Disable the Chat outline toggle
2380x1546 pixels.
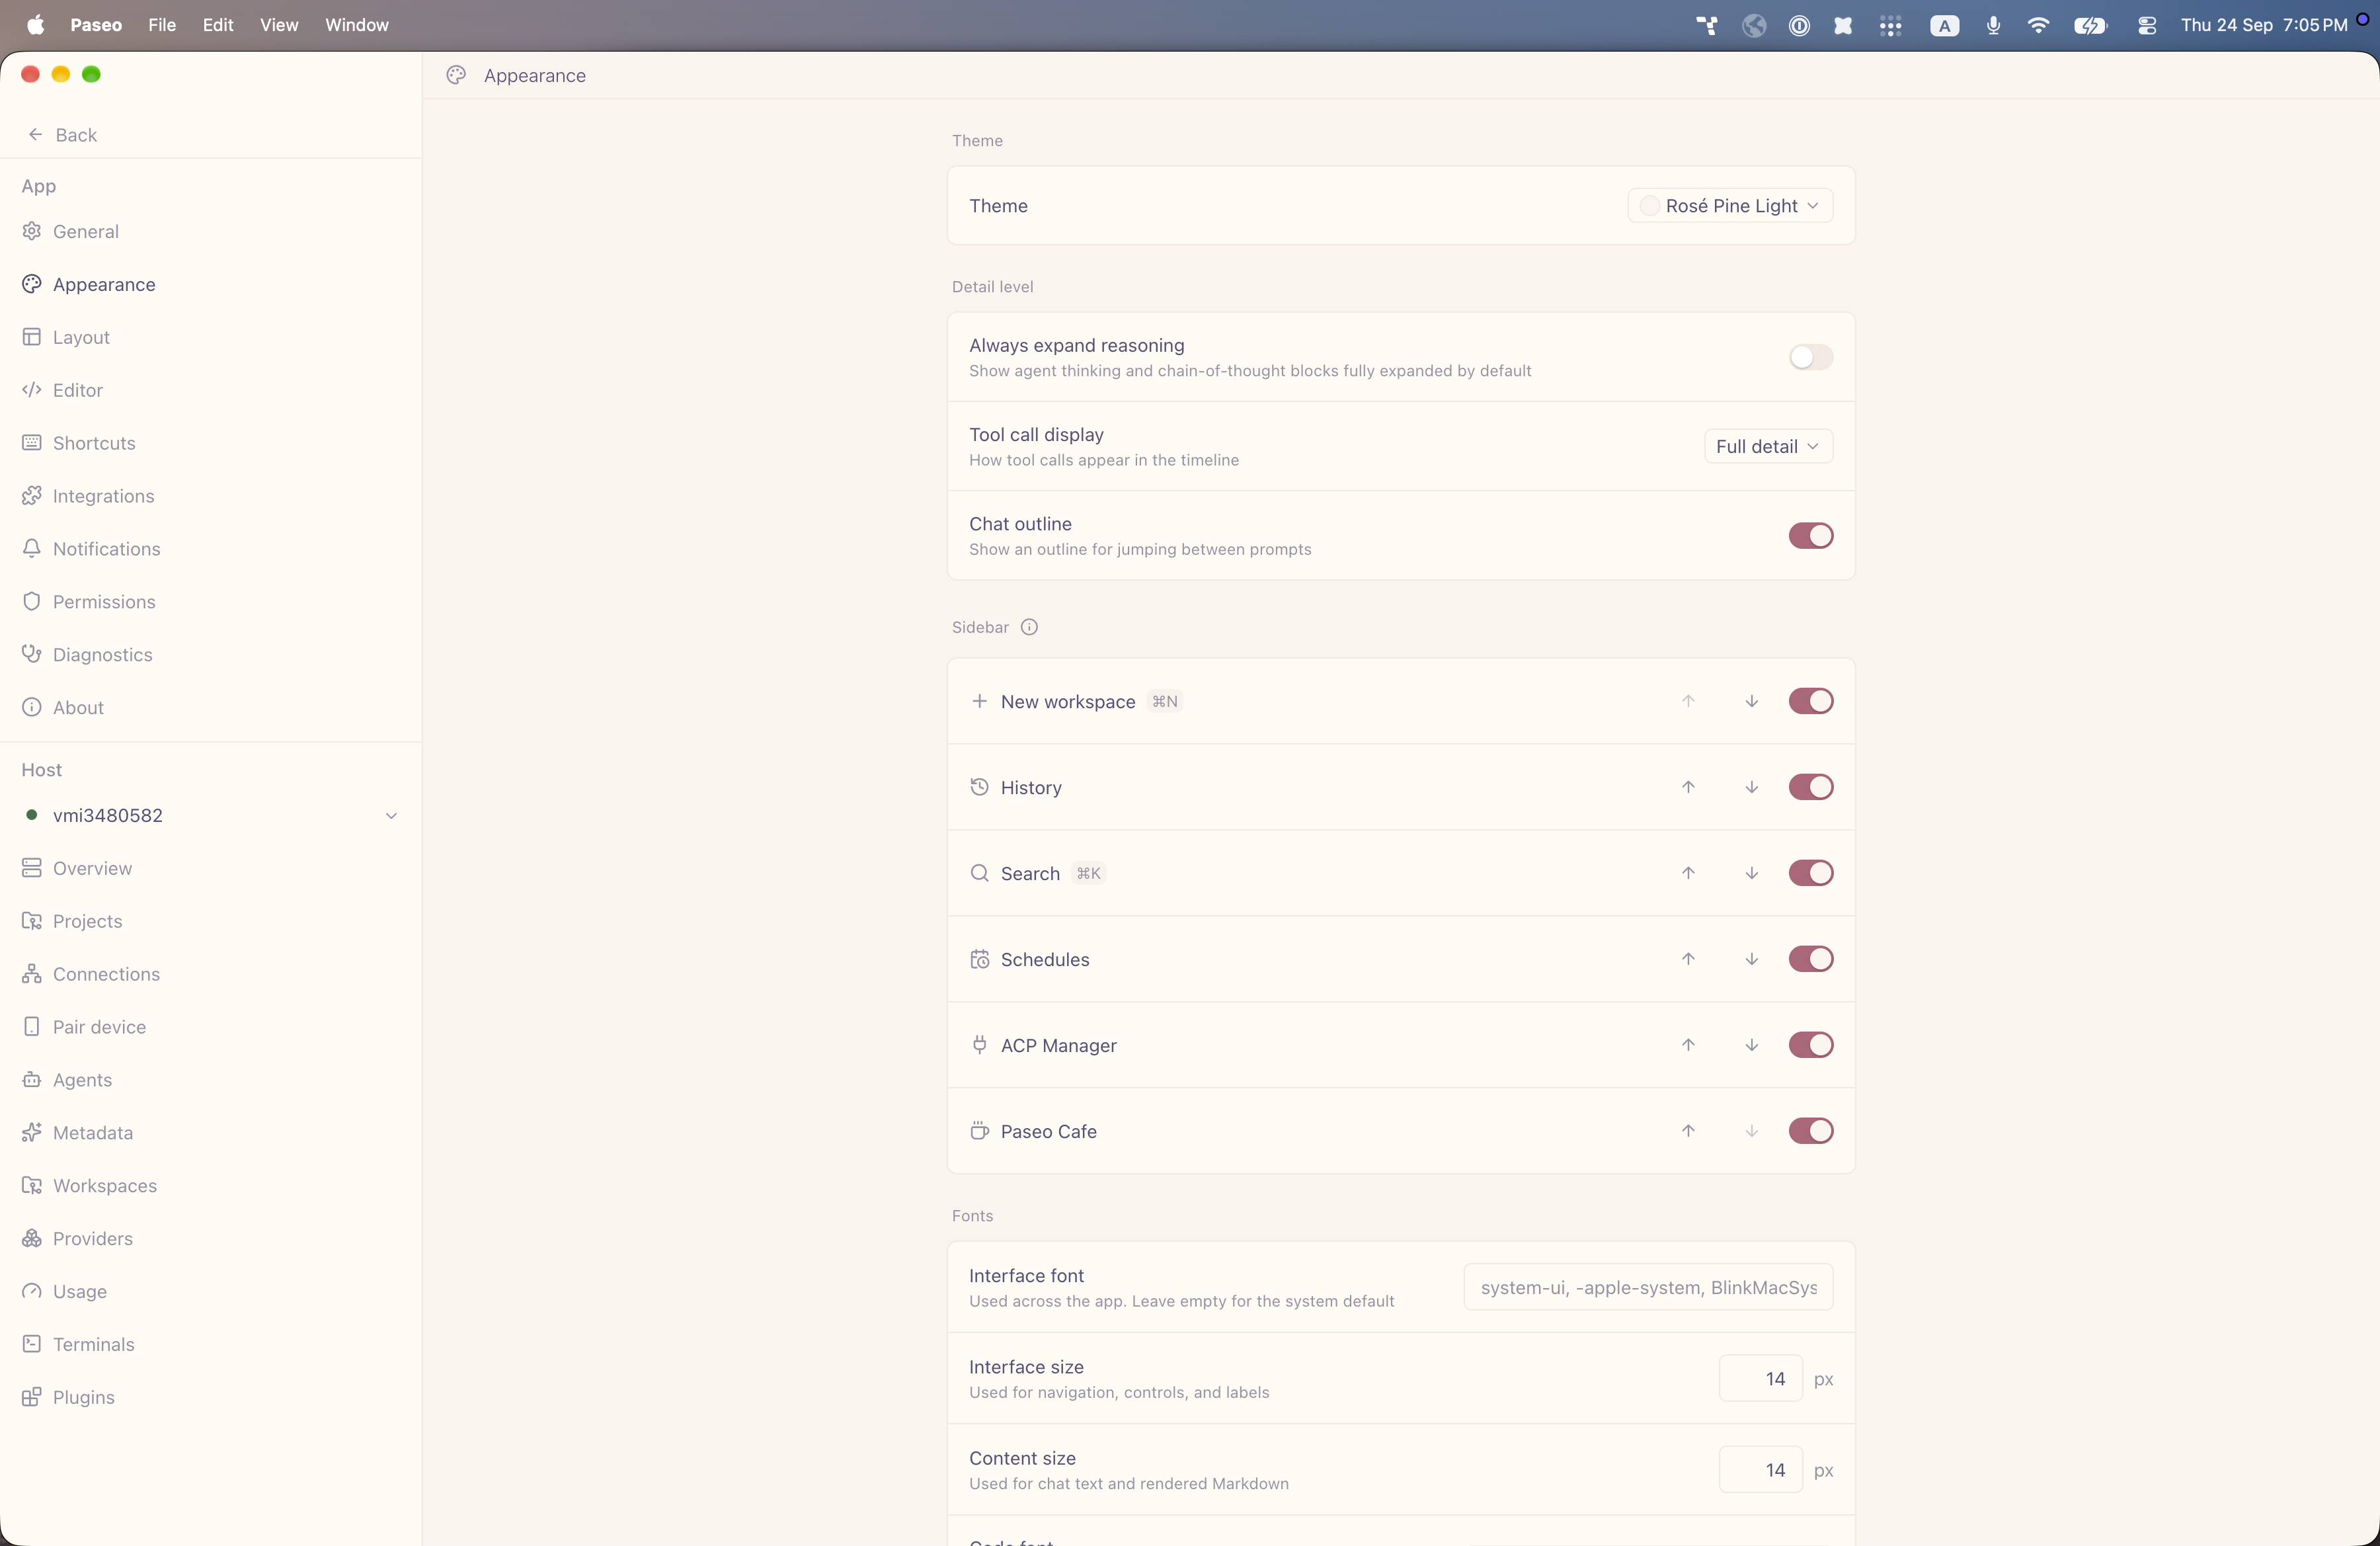[x=1810, y=536]
